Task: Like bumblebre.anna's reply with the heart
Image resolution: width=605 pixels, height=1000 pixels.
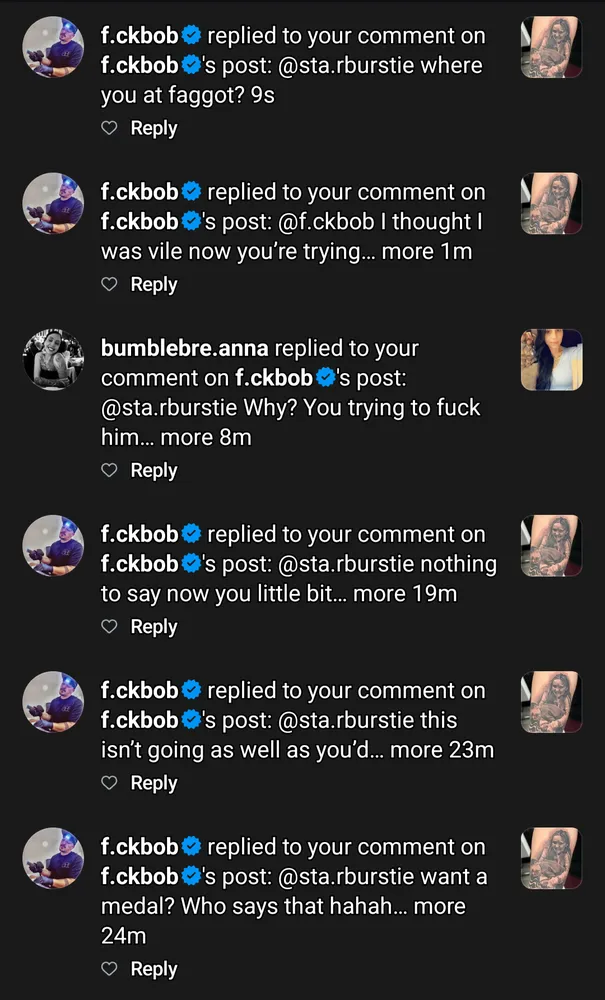Action: tap(110, 471)
